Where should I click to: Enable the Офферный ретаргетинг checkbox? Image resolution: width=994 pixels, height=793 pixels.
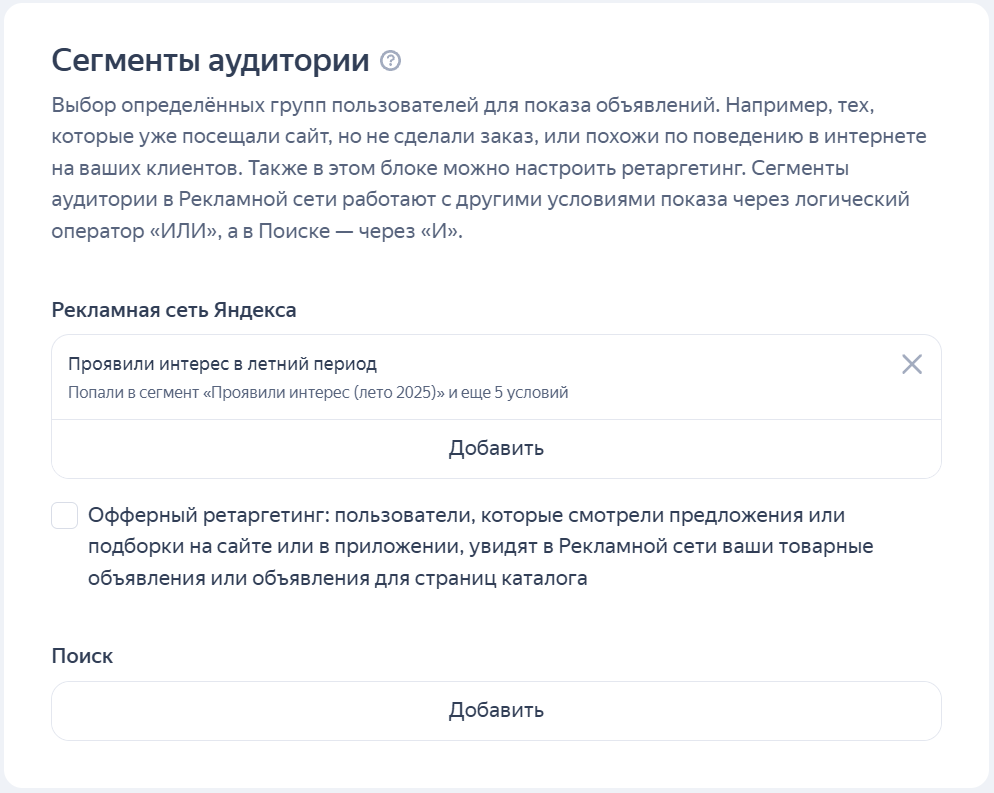coord(65,516)
